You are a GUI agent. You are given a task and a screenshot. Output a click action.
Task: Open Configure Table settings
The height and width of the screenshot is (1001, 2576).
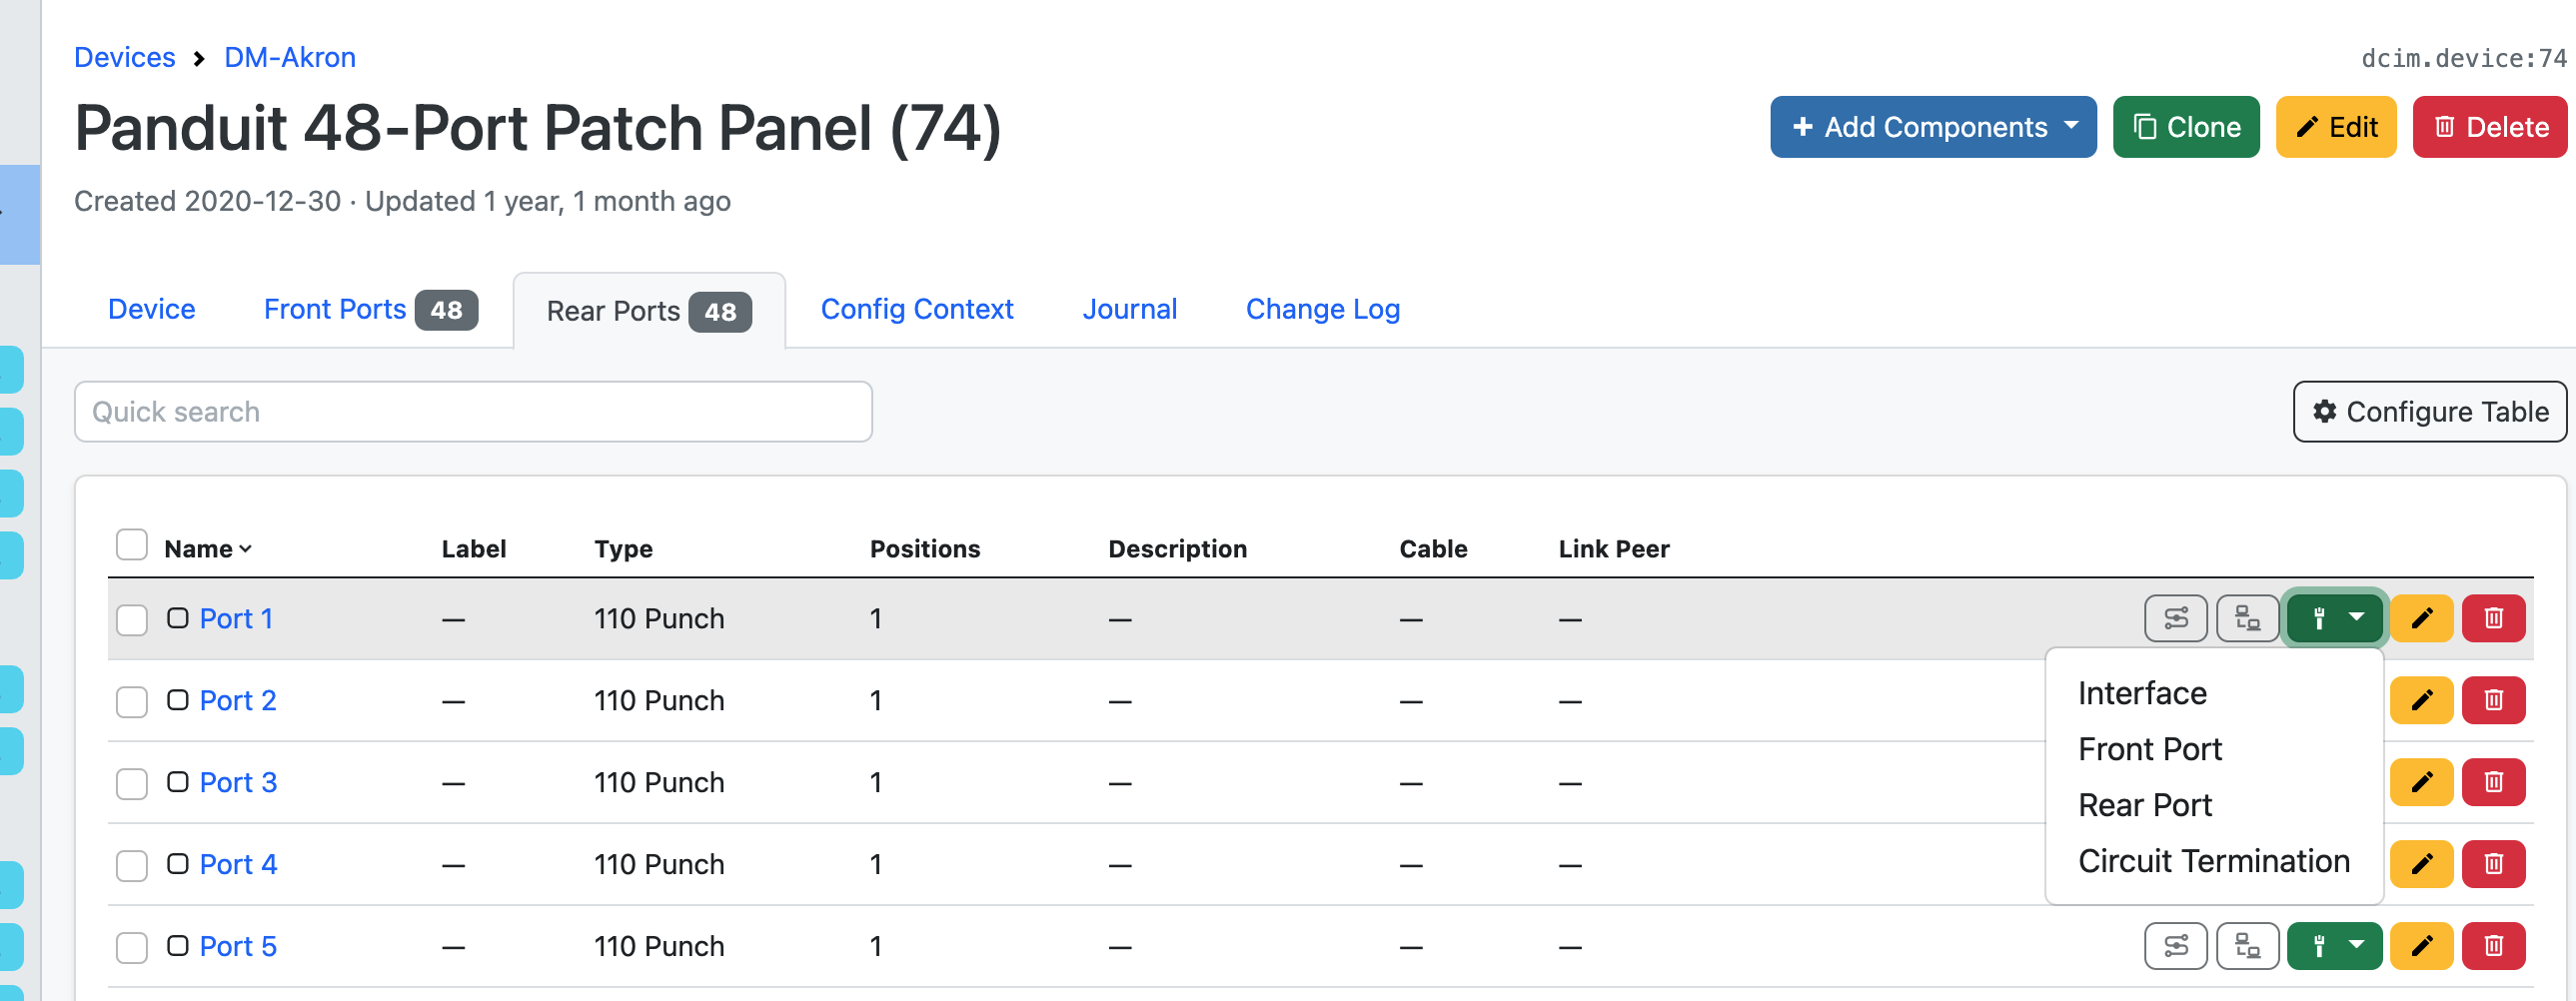[x=2429, y=412]
